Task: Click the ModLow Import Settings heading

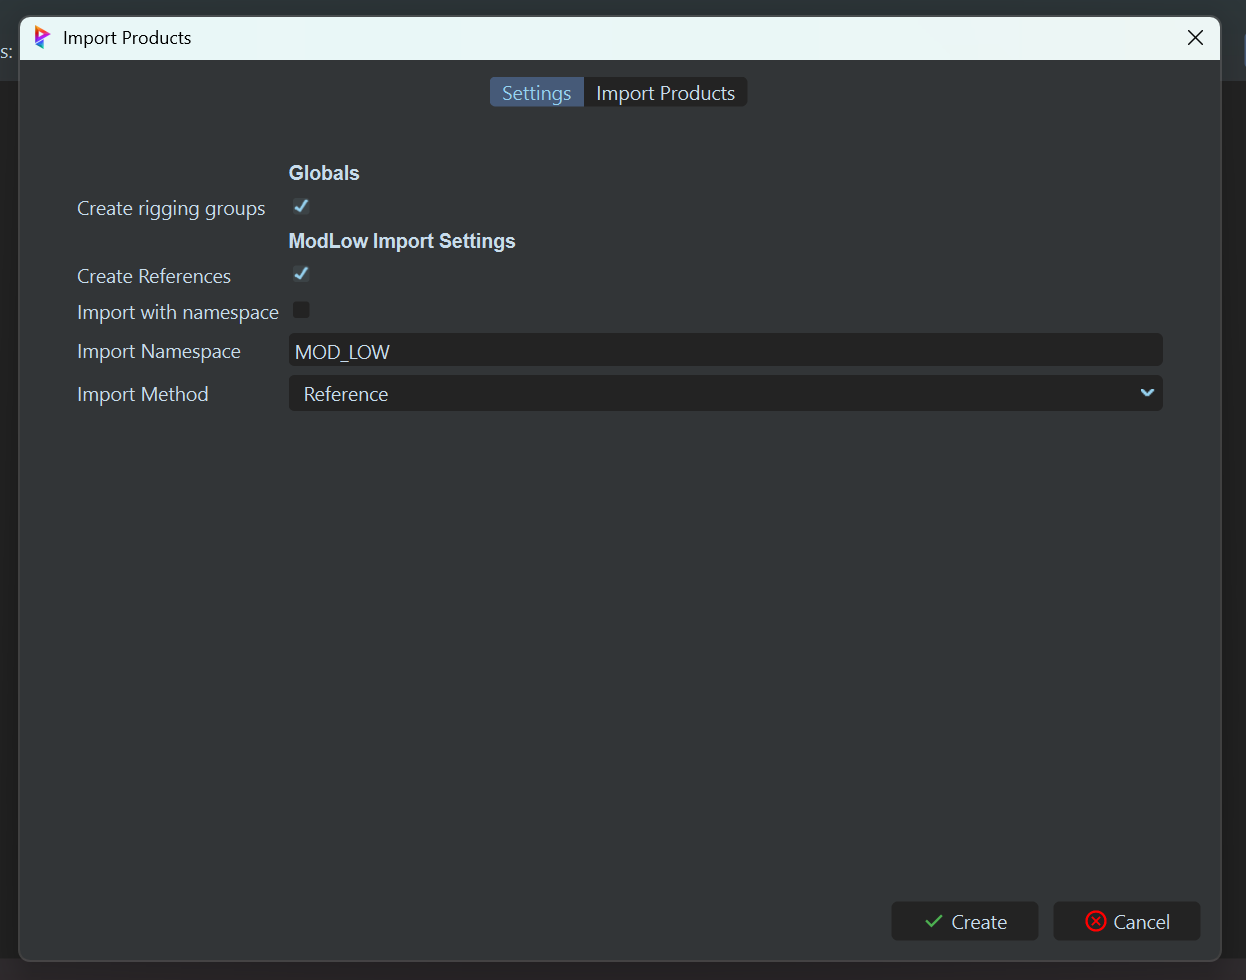Action: (402, 241)
